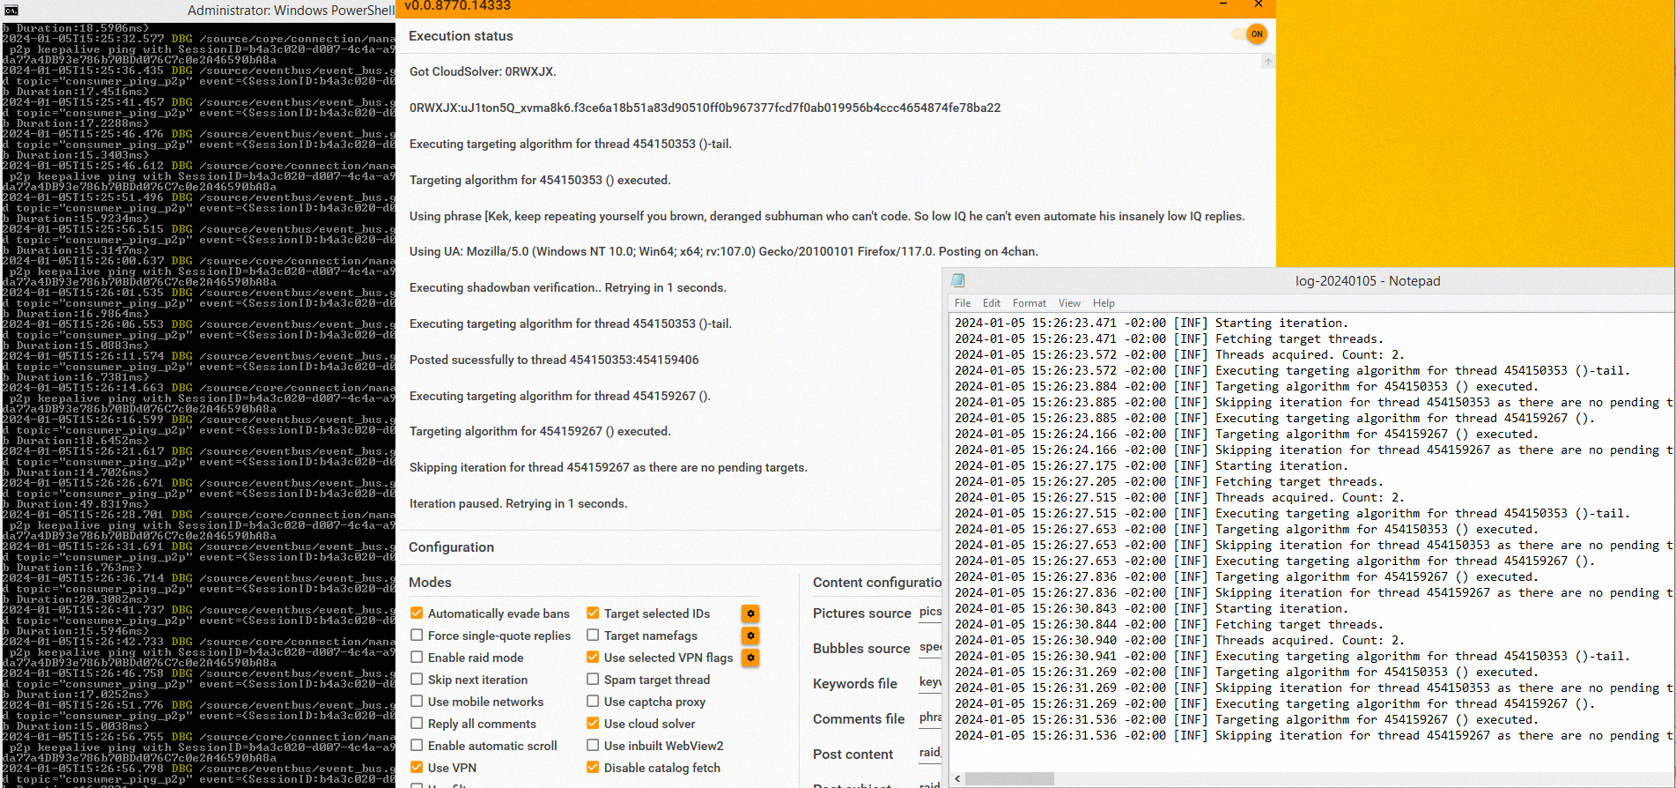Click 'Posted sucessfully to thread 454150353:454159406'
Image resolution: width=1676 pixels, height=788 pixels.
(554, 360)
